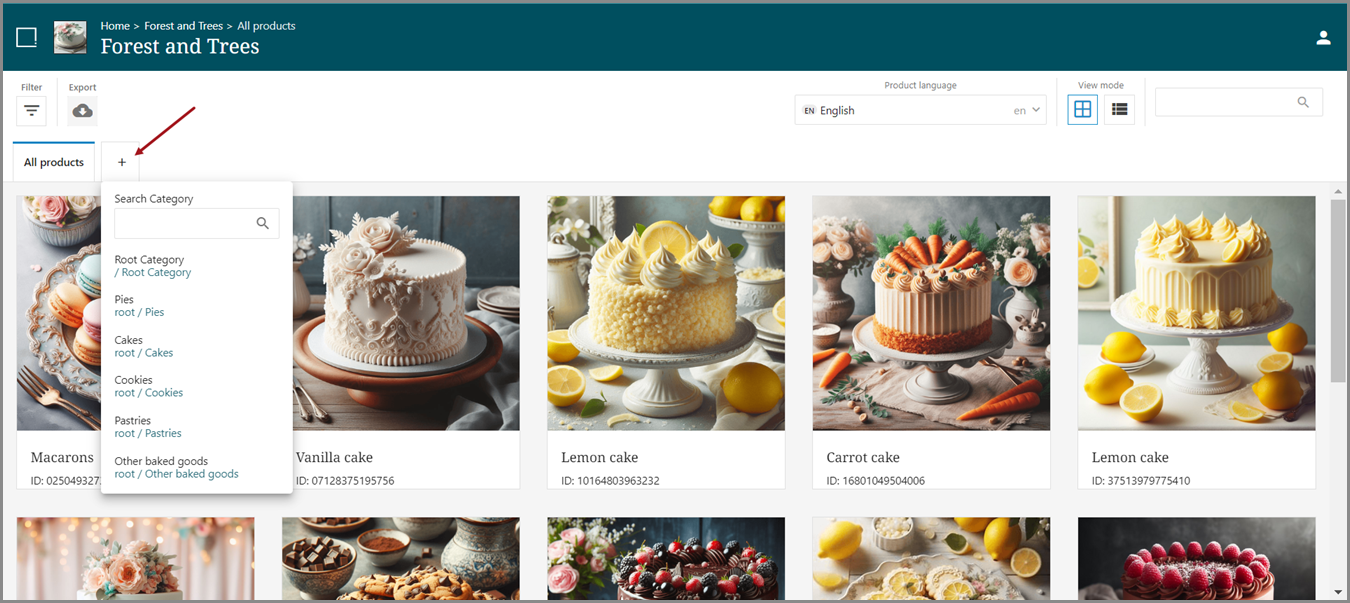Click the plus icon to add category tab
Viewport: 1350px width, 603px height.
click(121, 162)
